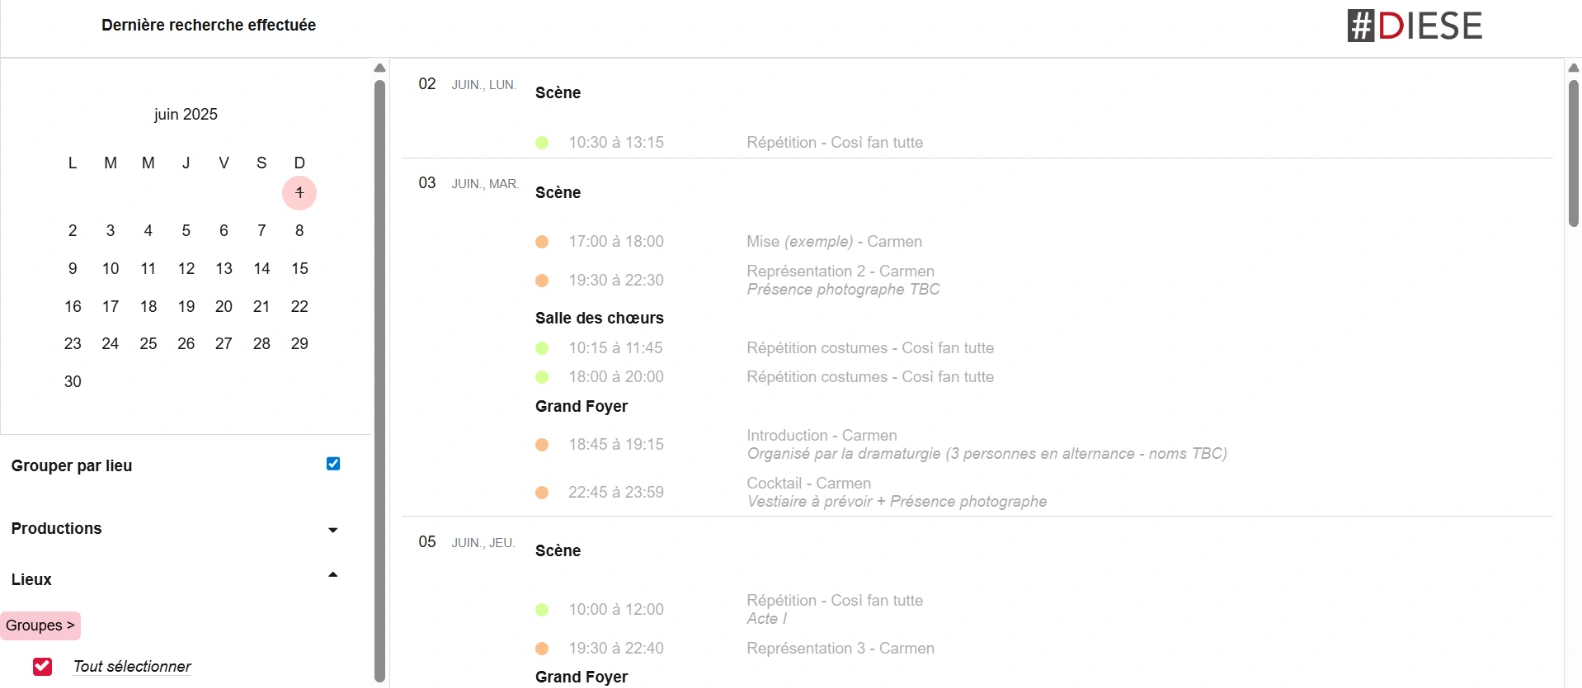The image size is (1582, 688).
Task: Pick June 18 in the calendar
Action: coord(148,307)
